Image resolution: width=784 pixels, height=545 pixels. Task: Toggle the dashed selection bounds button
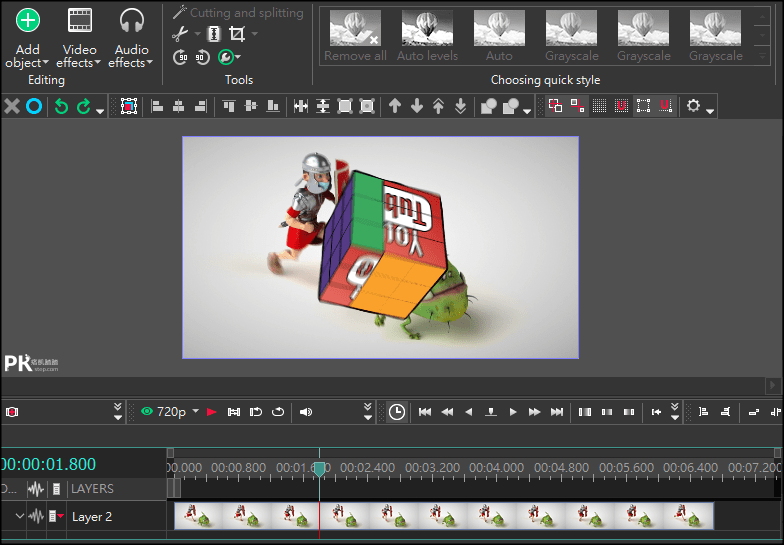(x=643, y=106)
